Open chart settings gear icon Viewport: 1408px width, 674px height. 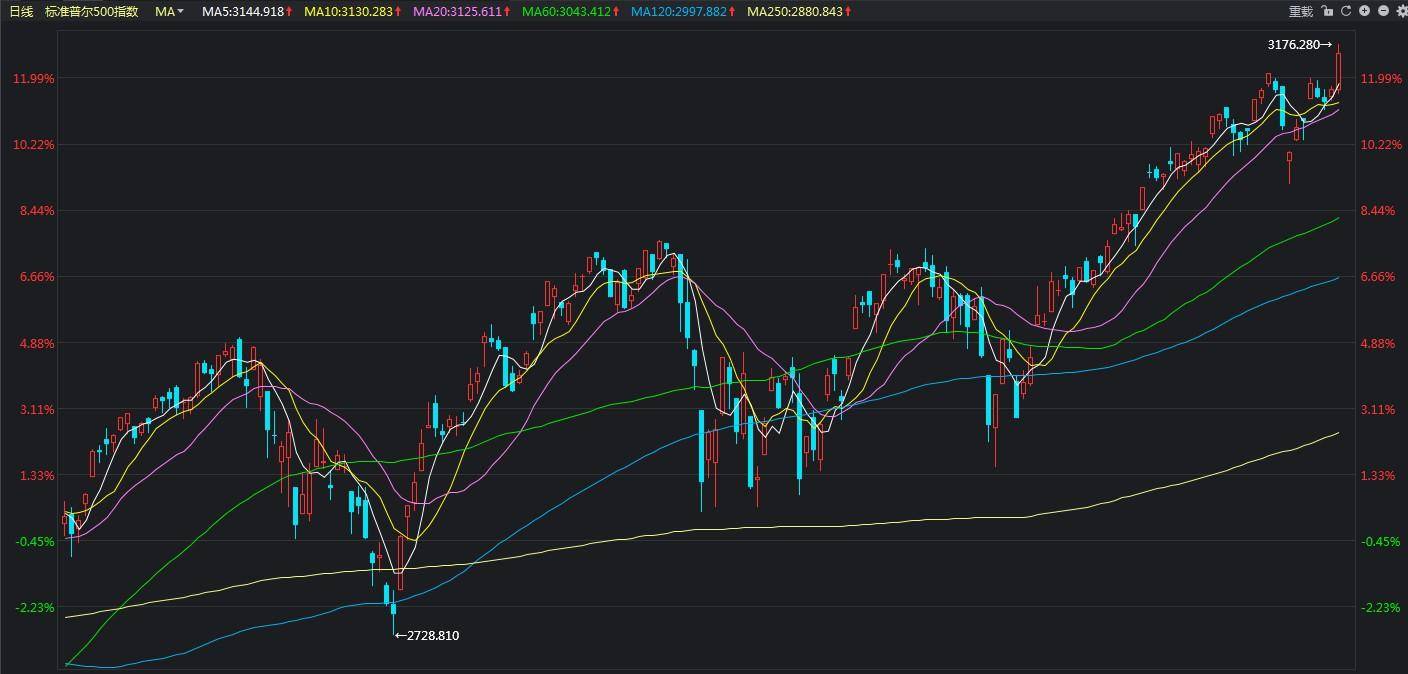[1400, 11]
